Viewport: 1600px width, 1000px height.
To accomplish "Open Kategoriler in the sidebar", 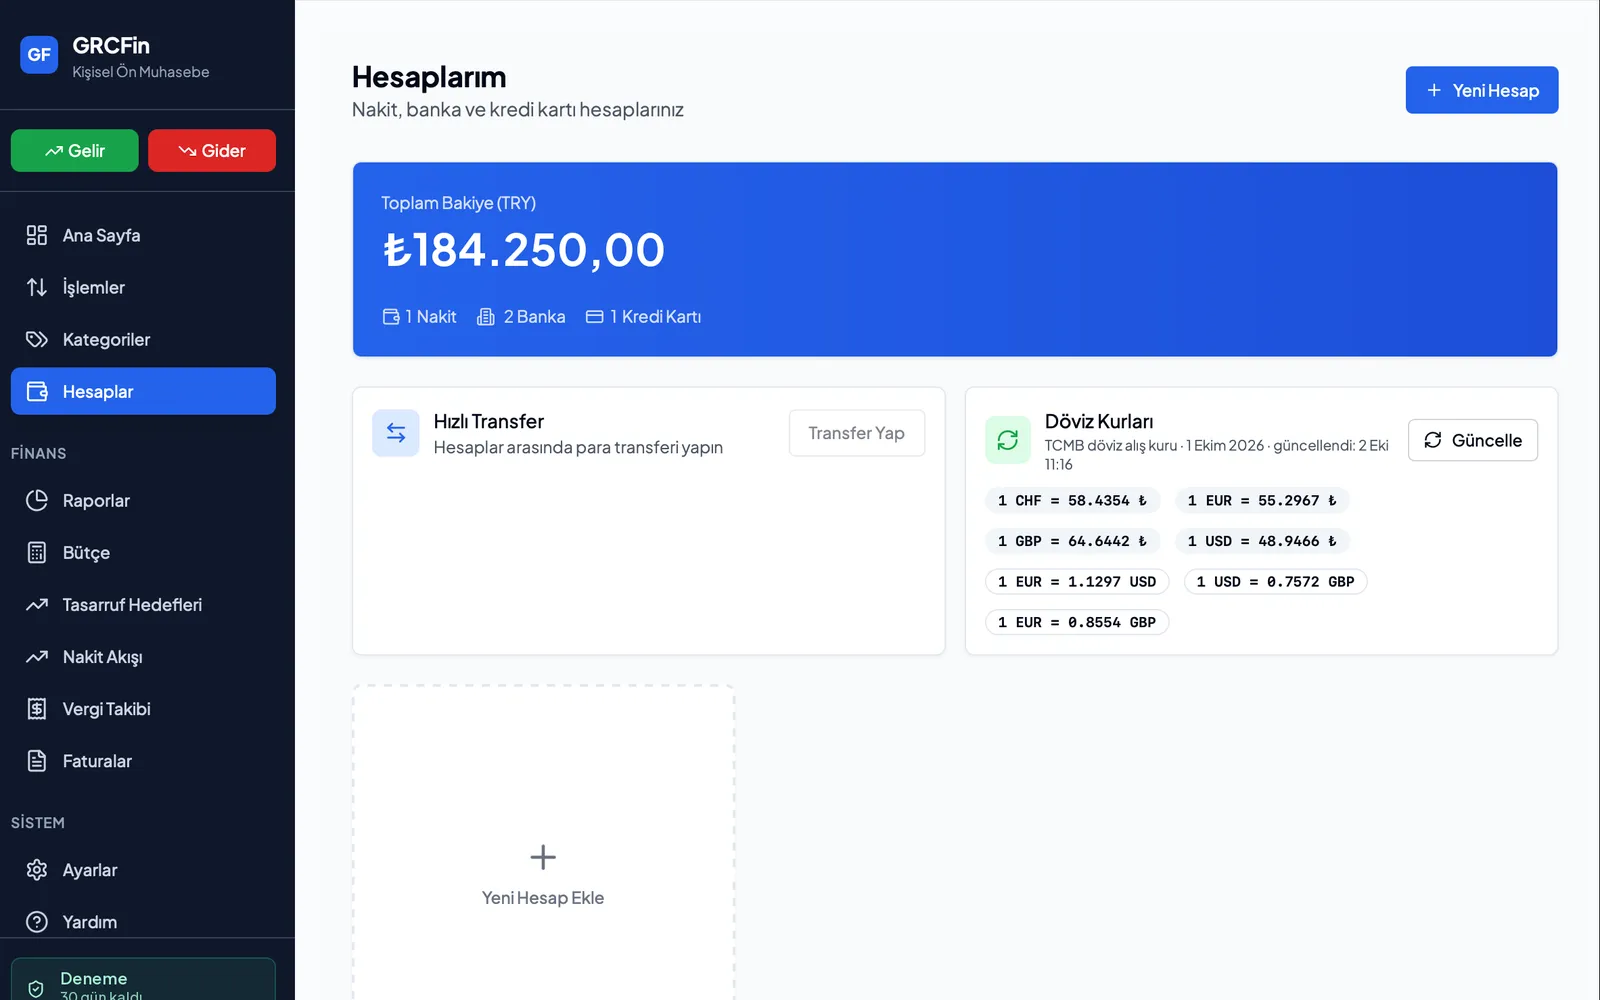I will pos(143,339).
